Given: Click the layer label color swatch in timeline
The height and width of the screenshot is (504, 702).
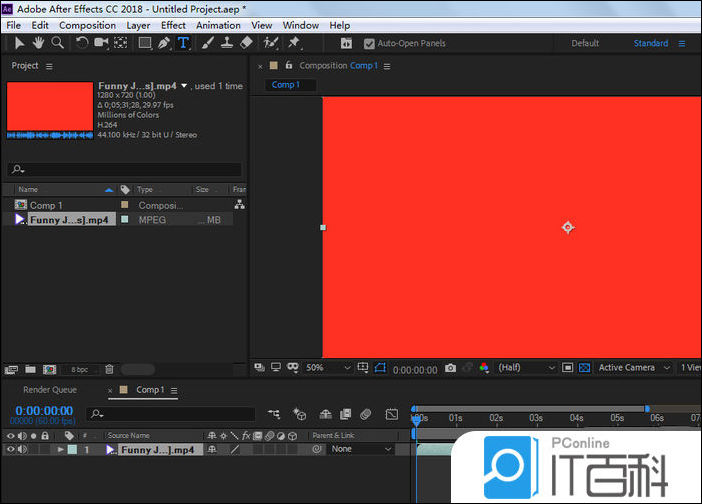Looking at the screenshot, I should (x=70, y=450).
